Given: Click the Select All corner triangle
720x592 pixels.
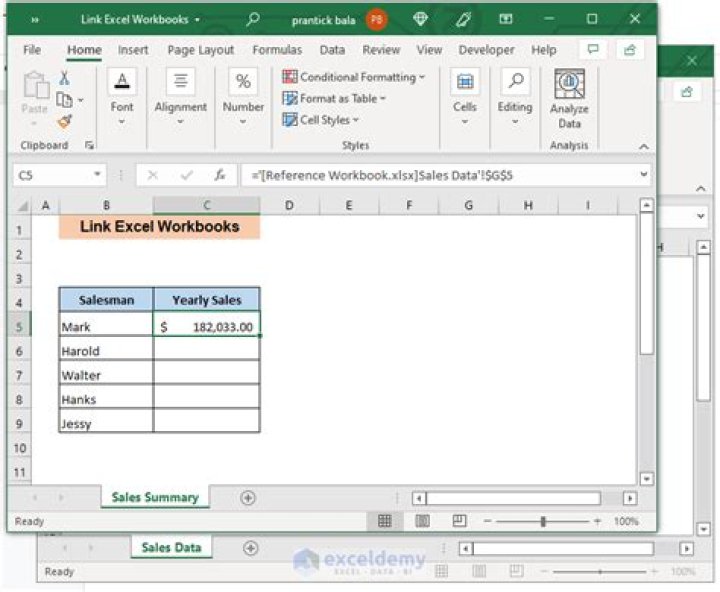Looking at the screenshot, I should (x=22, y=206).
